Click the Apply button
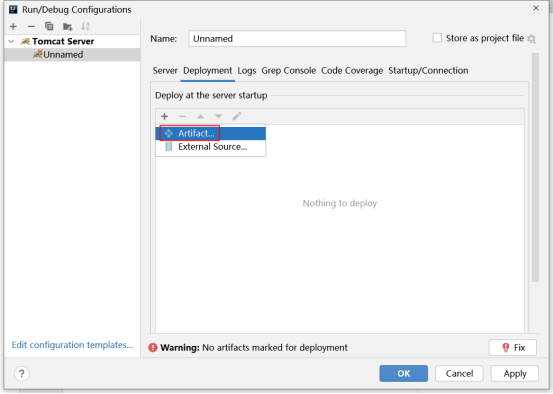This screenshot has width=553, height=394. pyautogui.click(x=515, y=374)
